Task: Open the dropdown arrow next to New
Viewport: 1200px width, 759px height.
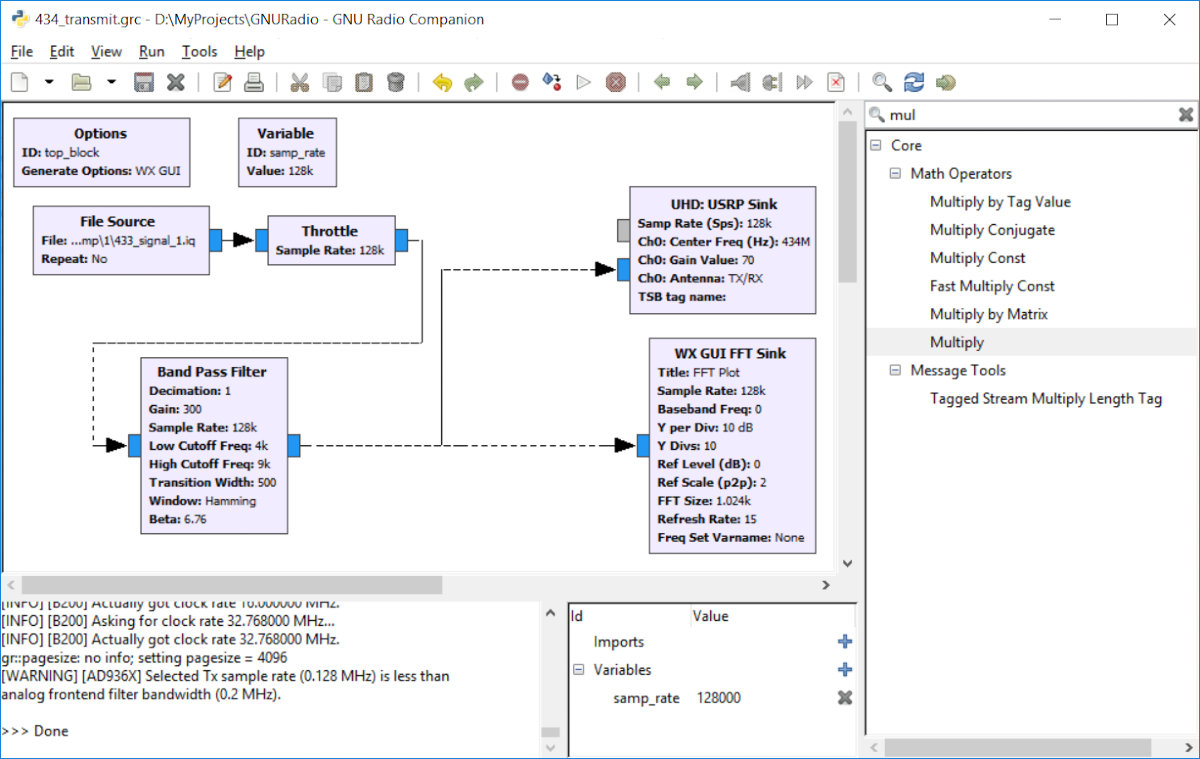Action: [49, 82]
